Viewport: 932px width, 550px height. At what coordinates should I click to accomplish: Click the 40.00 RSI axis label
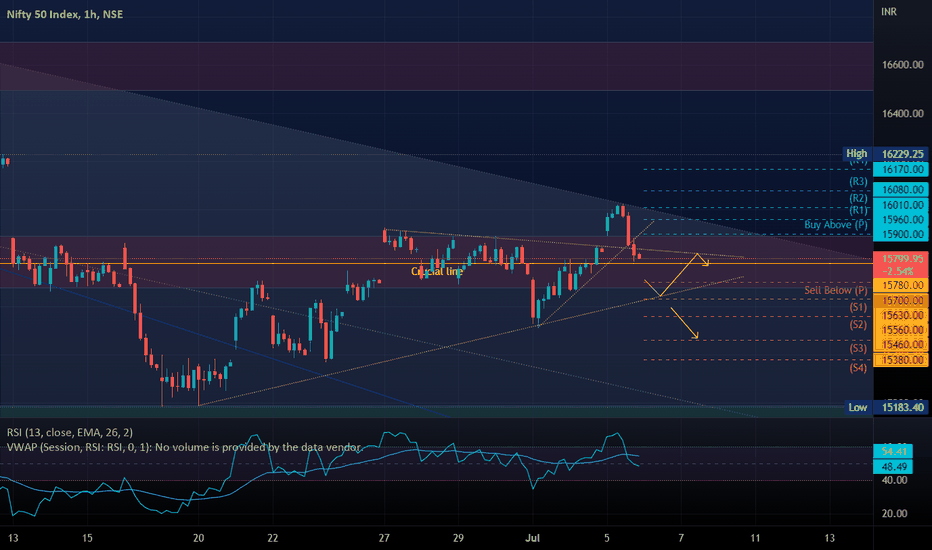pos(894,480)
